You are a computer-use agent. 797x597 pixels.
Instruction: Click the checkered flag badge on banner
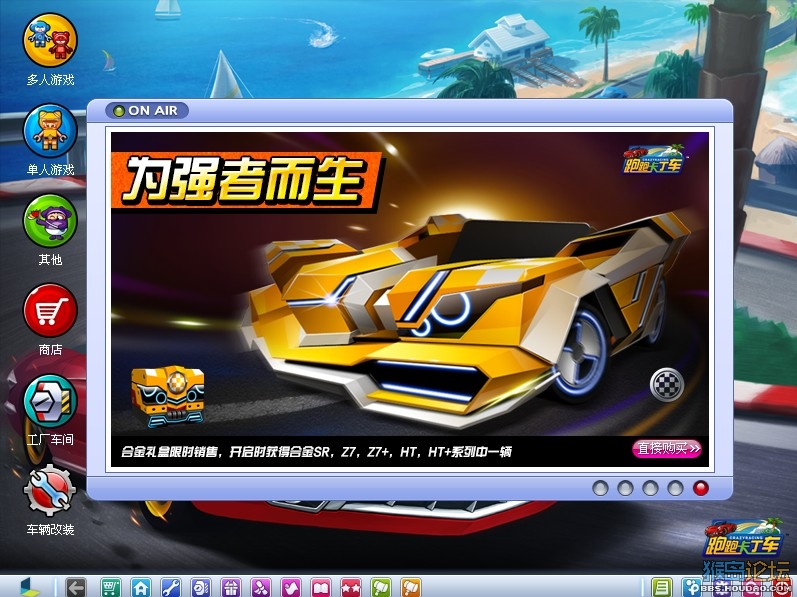[667, 385]
